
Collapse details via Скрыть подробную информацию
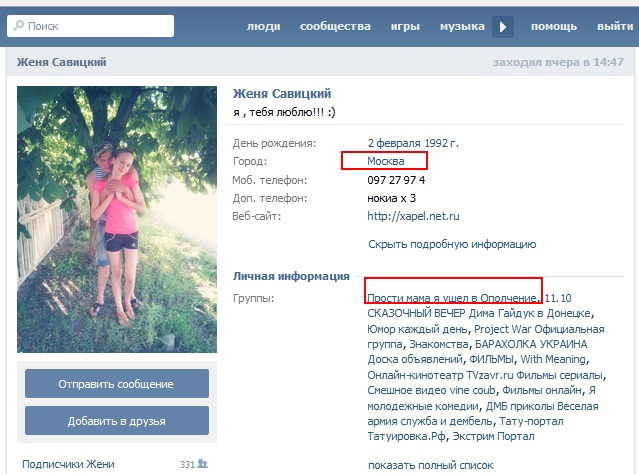(452, 244)
